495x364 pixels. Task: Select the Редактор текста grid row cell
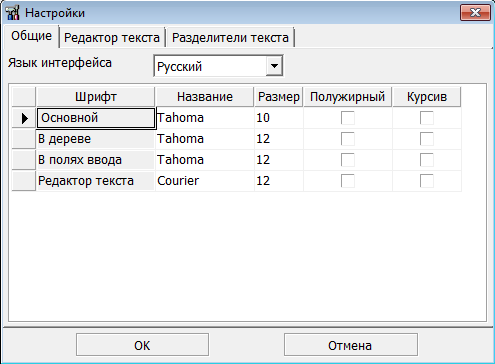96,181
